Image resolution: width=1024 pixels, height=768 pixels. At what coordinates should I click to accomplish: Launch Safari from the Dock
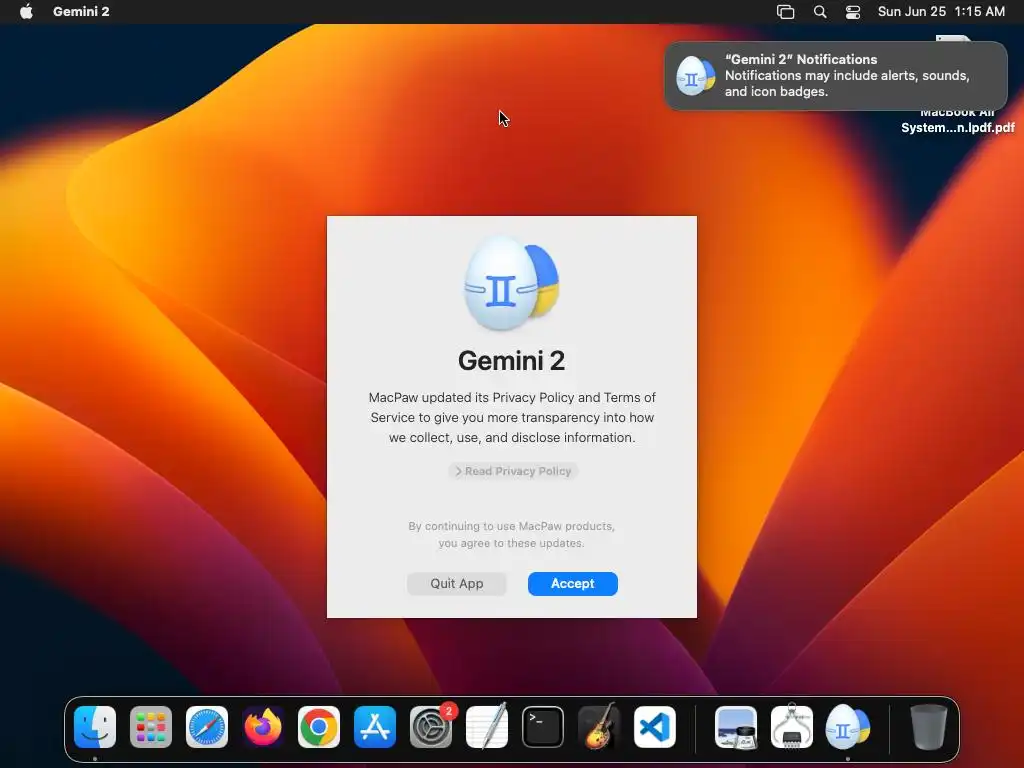(x=207, y=726)
